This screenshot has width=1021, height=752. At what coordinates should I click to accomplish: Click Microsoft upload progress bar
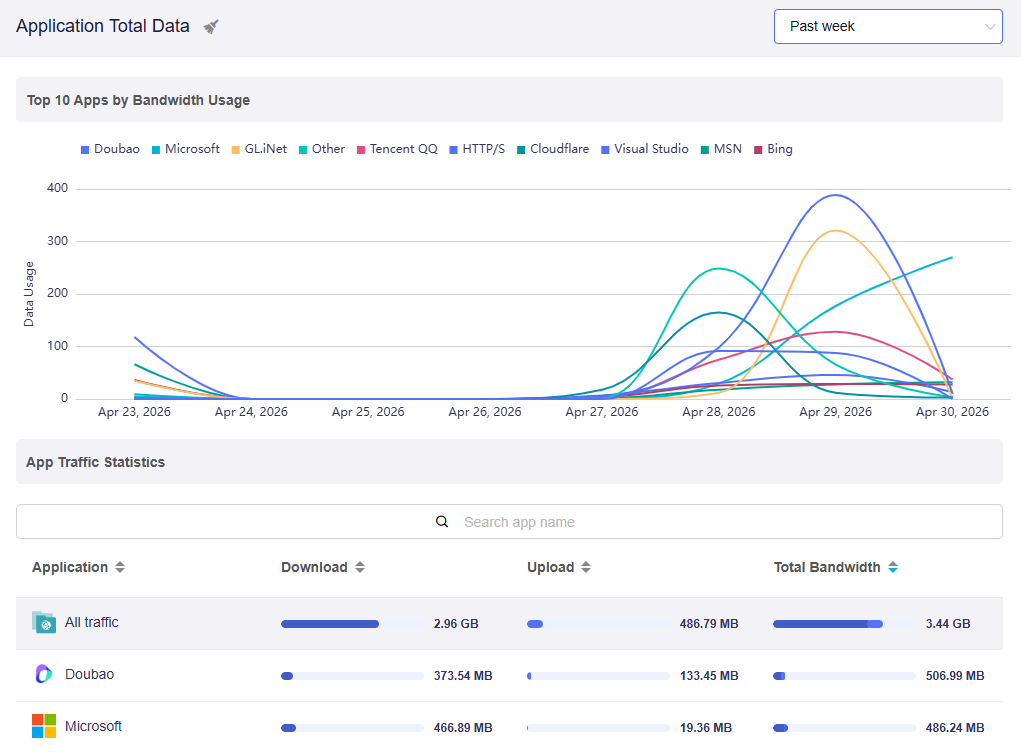point(598,728)
